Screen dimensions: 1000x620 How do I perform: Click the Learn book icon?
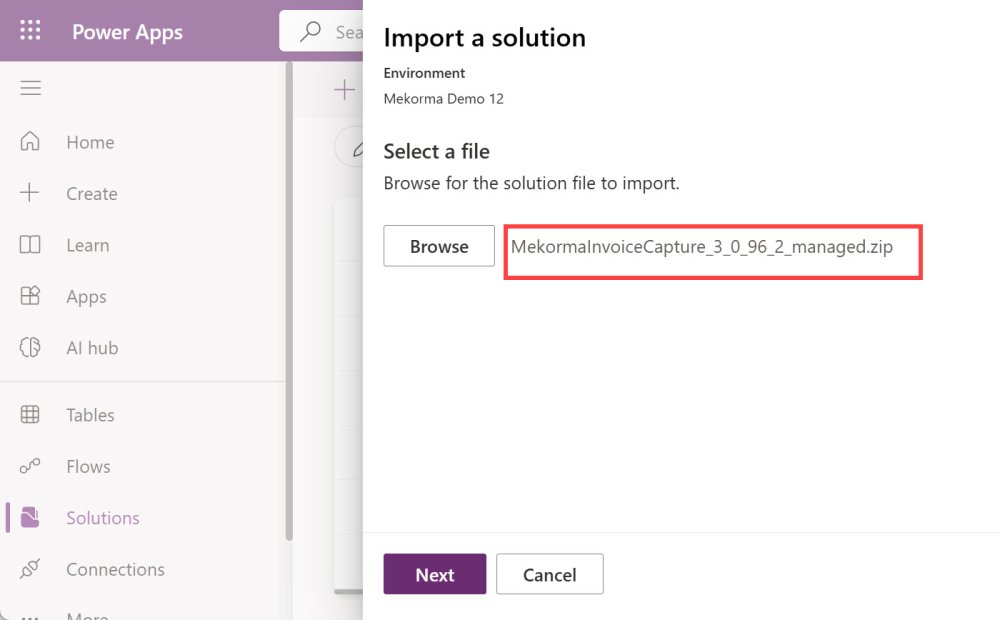pos(30,245)
